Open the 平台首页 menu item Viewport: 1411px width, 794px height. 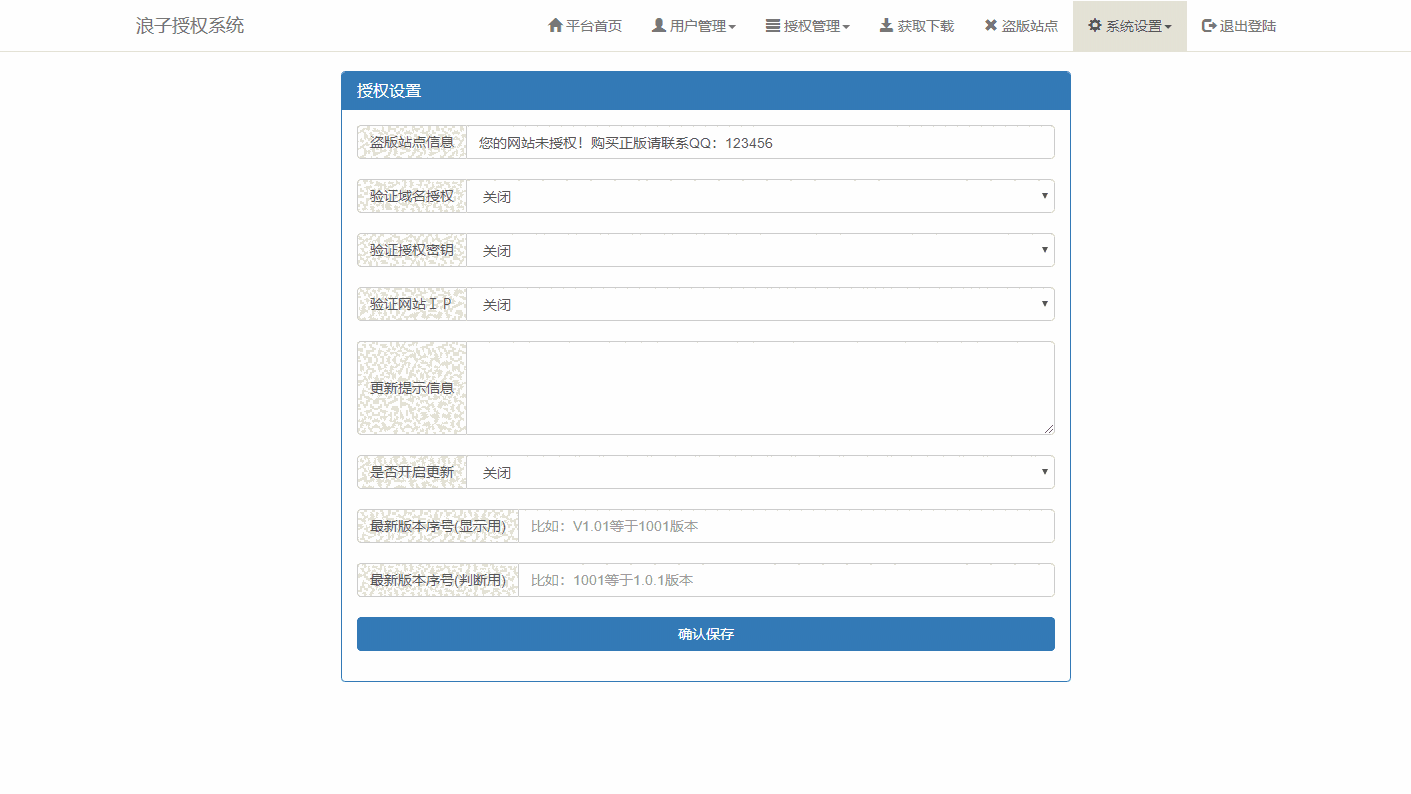585,26
